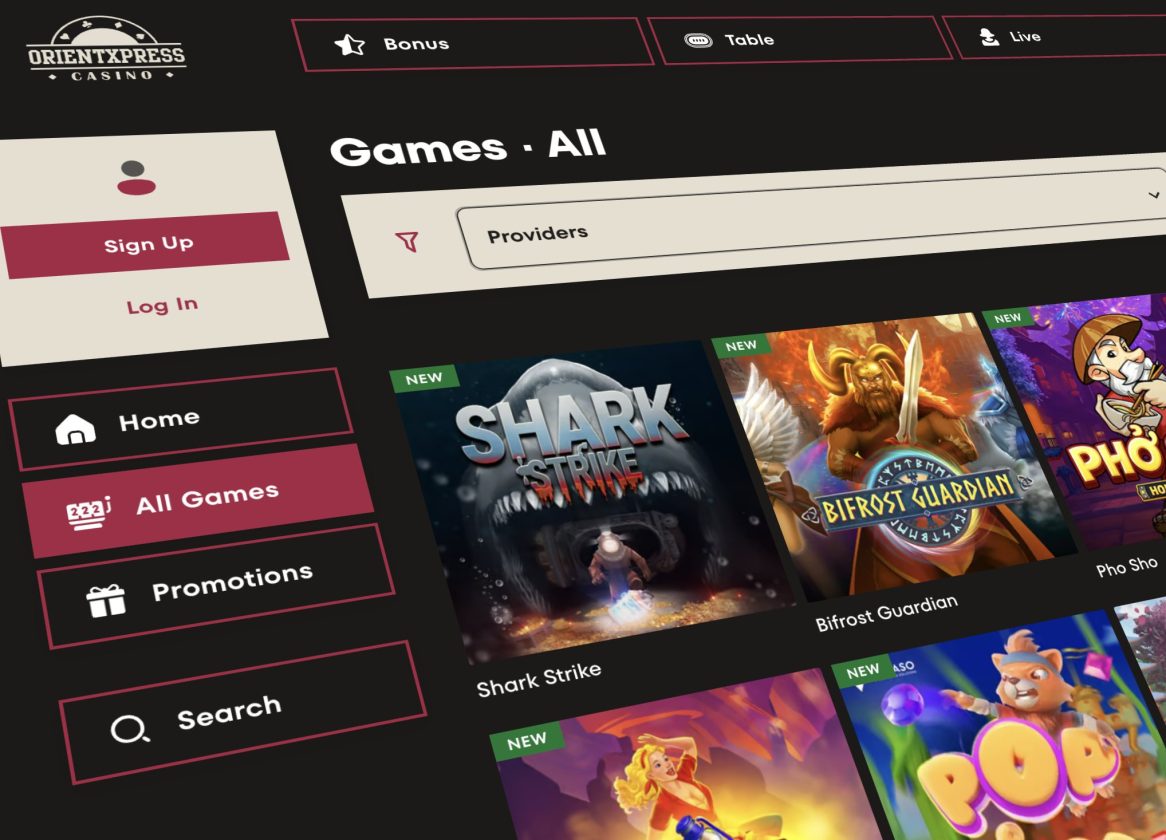Screen dimensions: 1166x840
Task: Open the Providers dropdown
Action: [811, 219]
